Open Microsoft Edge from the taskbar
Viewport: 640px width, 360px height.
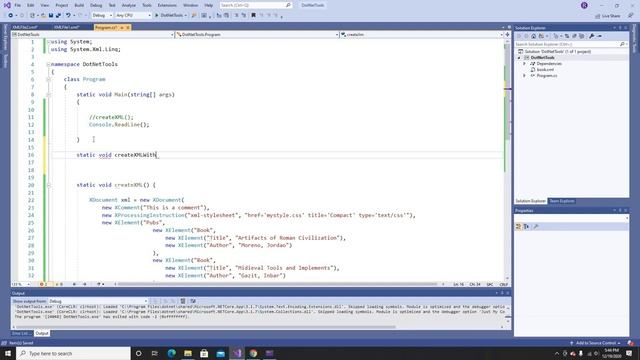coord(171,353)
